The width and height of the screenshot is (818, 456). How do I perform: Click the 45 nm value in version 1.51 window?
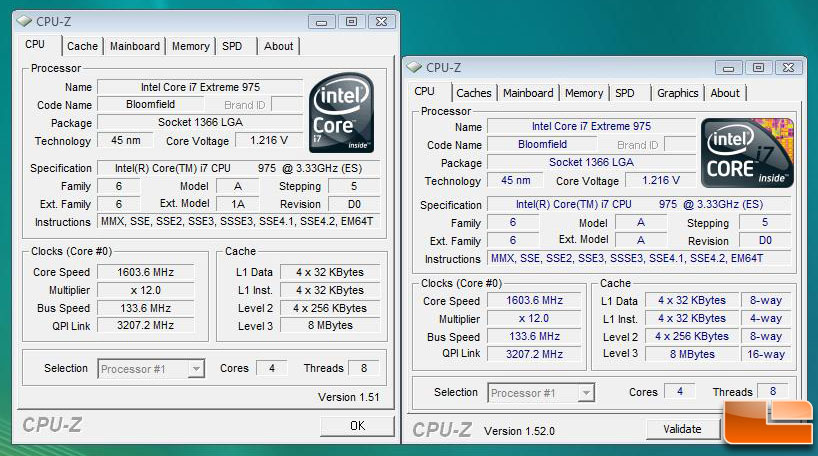pyautogui.click(x=126, y=140)
